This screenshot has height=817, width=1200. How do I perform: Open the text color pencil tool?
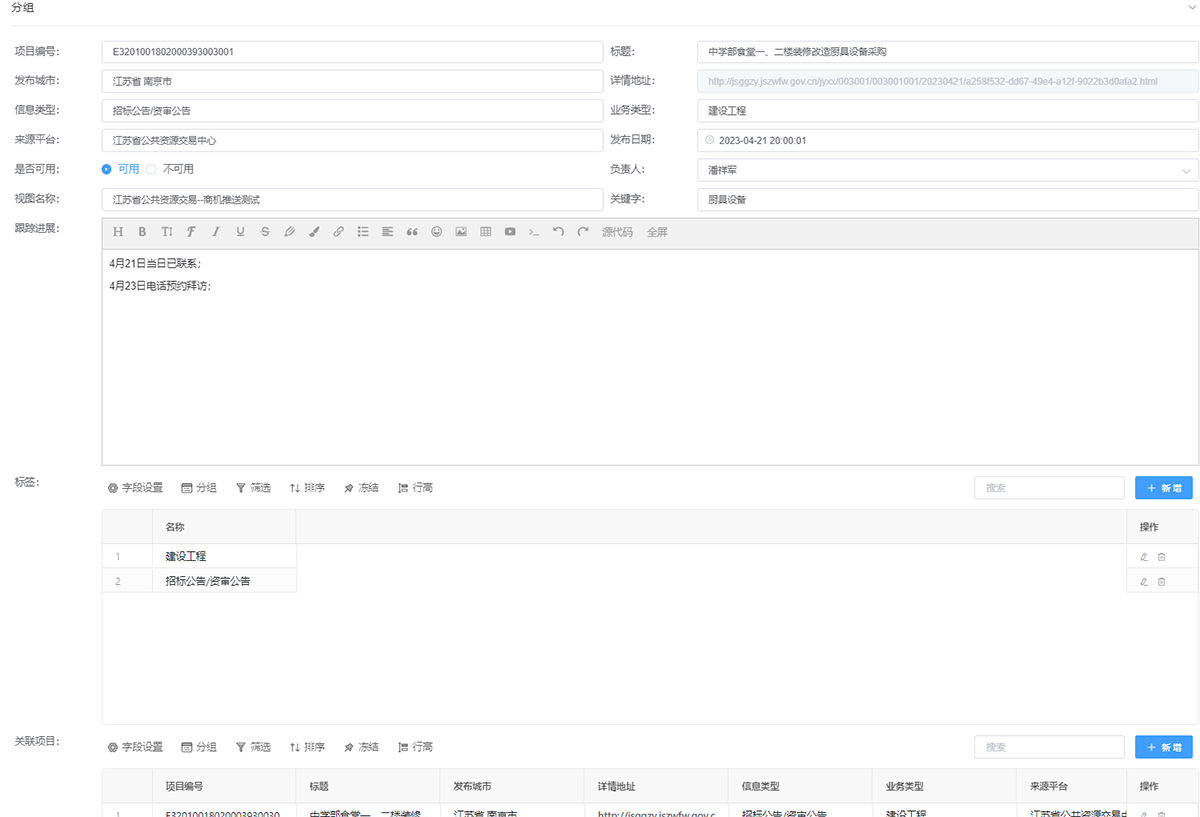click(x=289, y=232)
